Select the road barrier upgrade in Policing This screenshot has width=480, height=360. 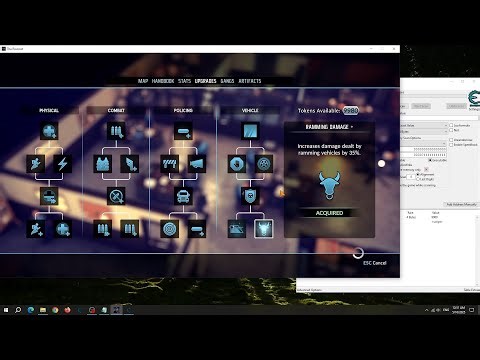[x=170, y=164]
